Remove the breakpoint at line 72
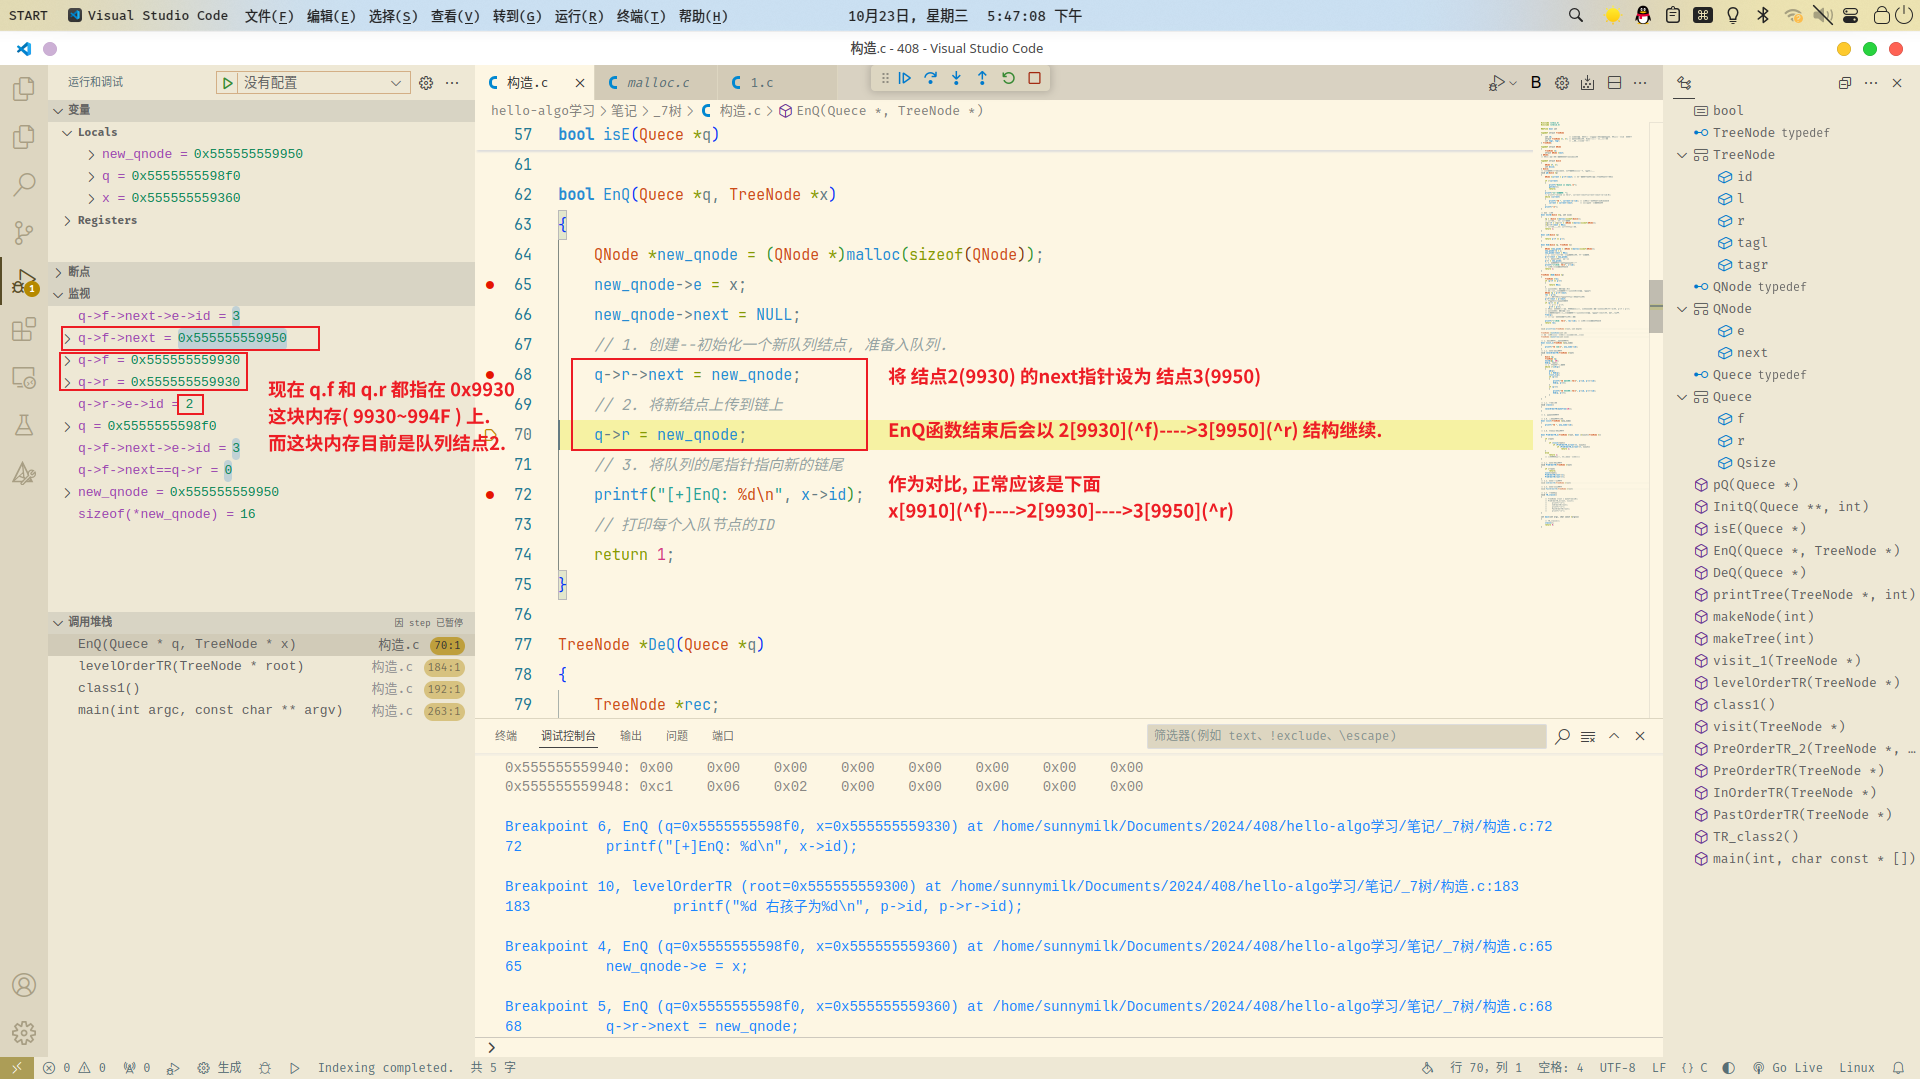The height and width of the screenshot is (1079, 1920). point(490,495)
